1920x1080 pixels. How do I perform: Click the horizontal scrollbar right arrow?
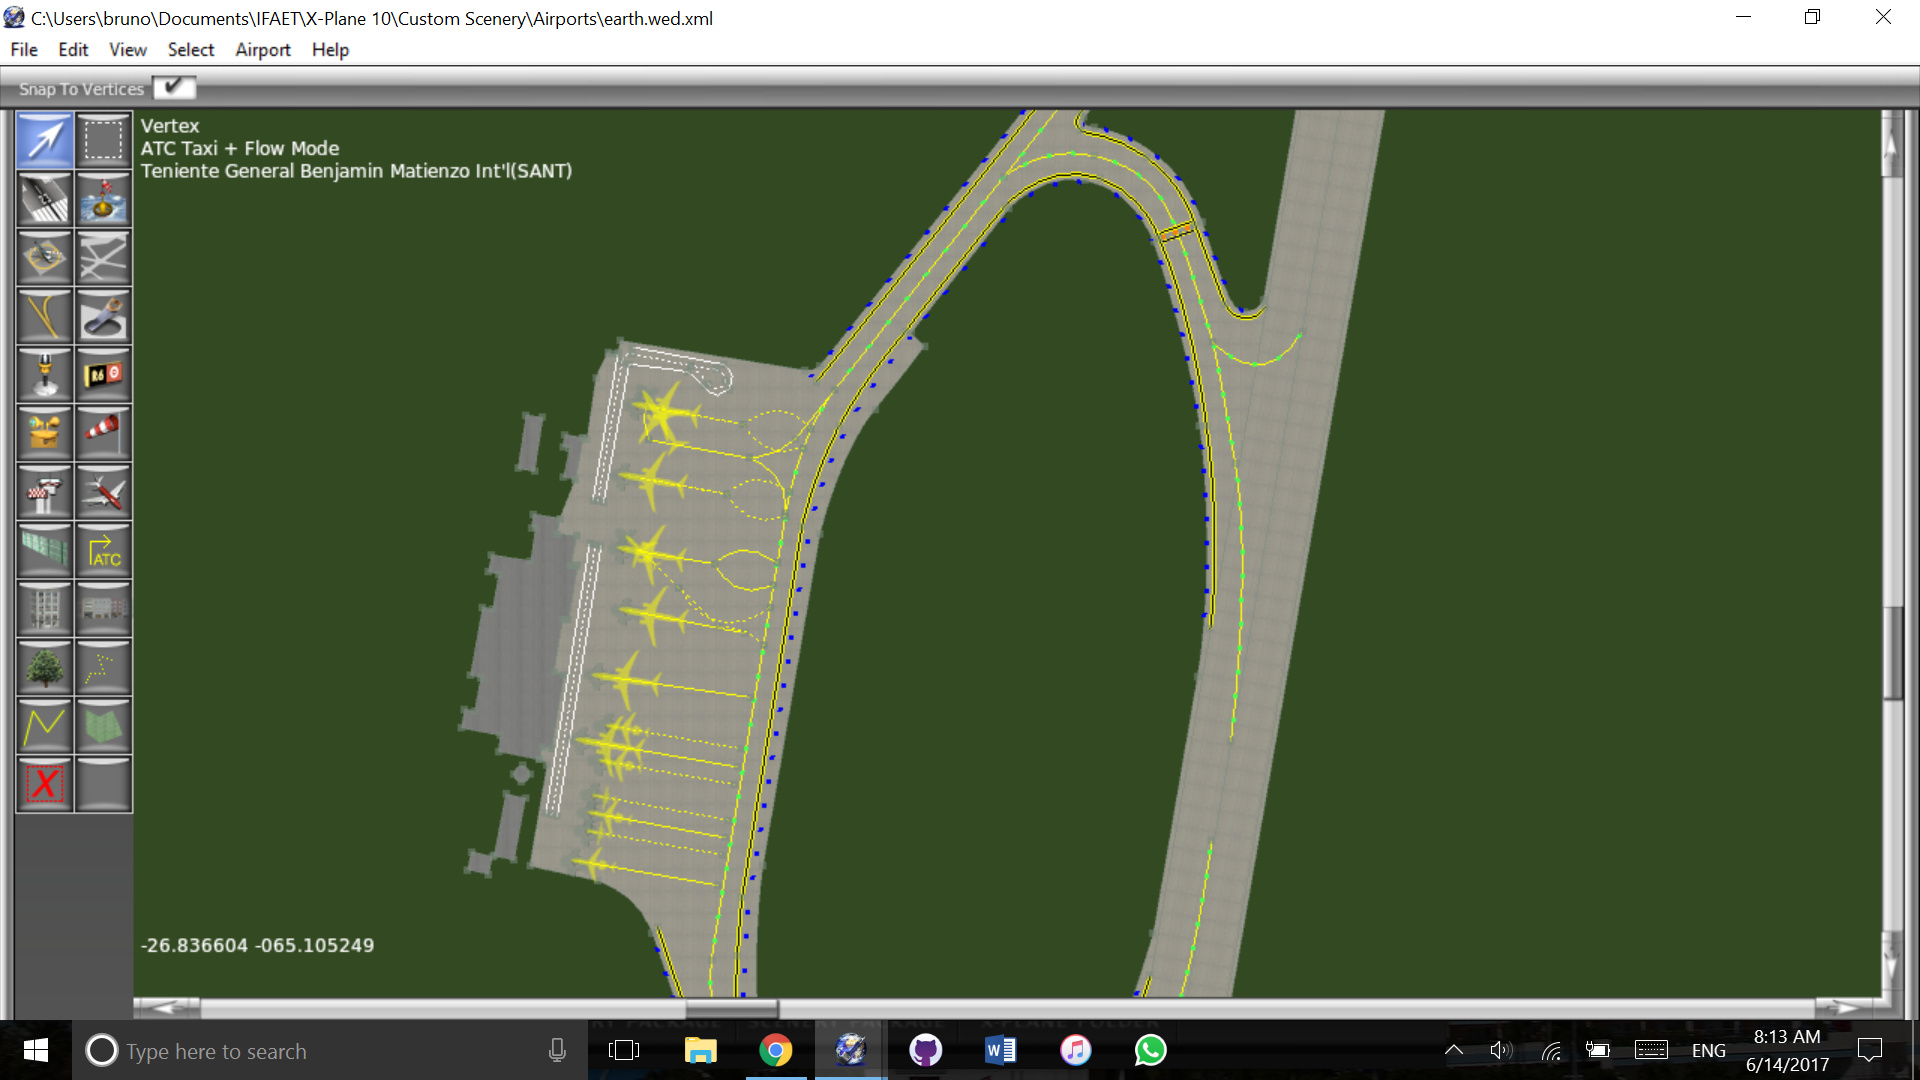pyautogui.click(x=1846, y=1007)
